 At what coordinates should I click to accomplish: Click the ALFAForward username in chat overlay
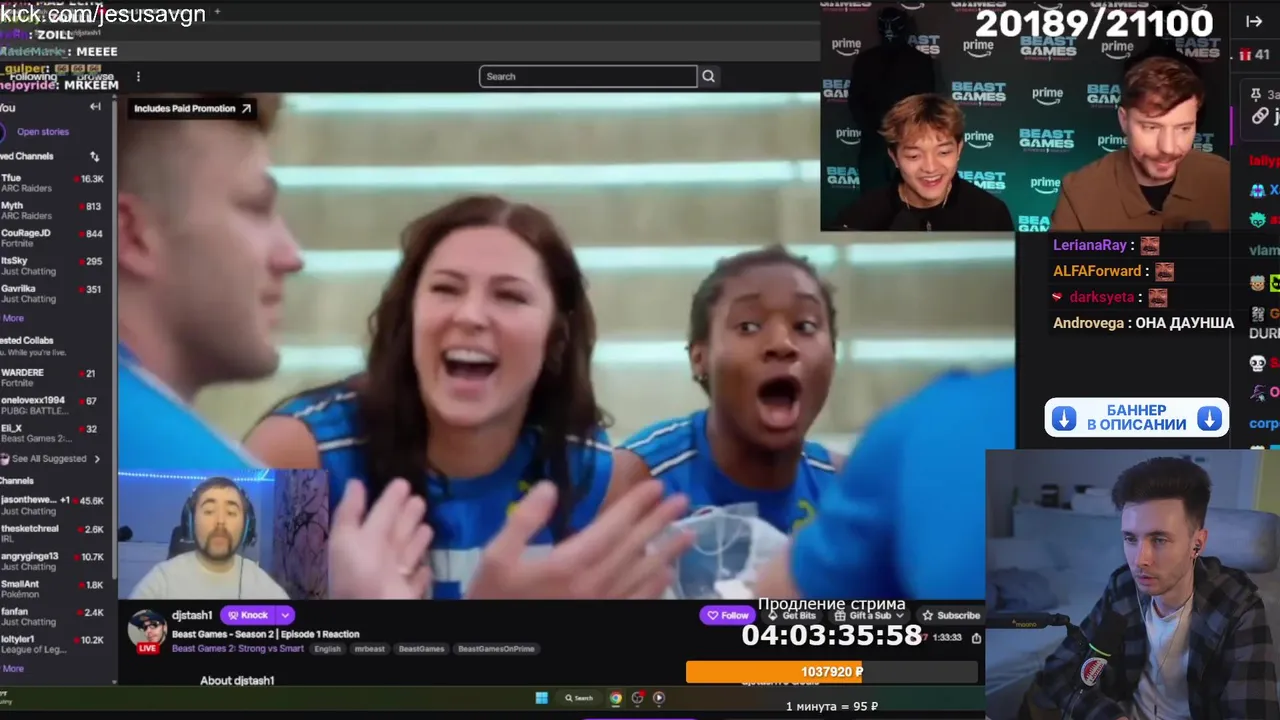(x=1097, y=271)
